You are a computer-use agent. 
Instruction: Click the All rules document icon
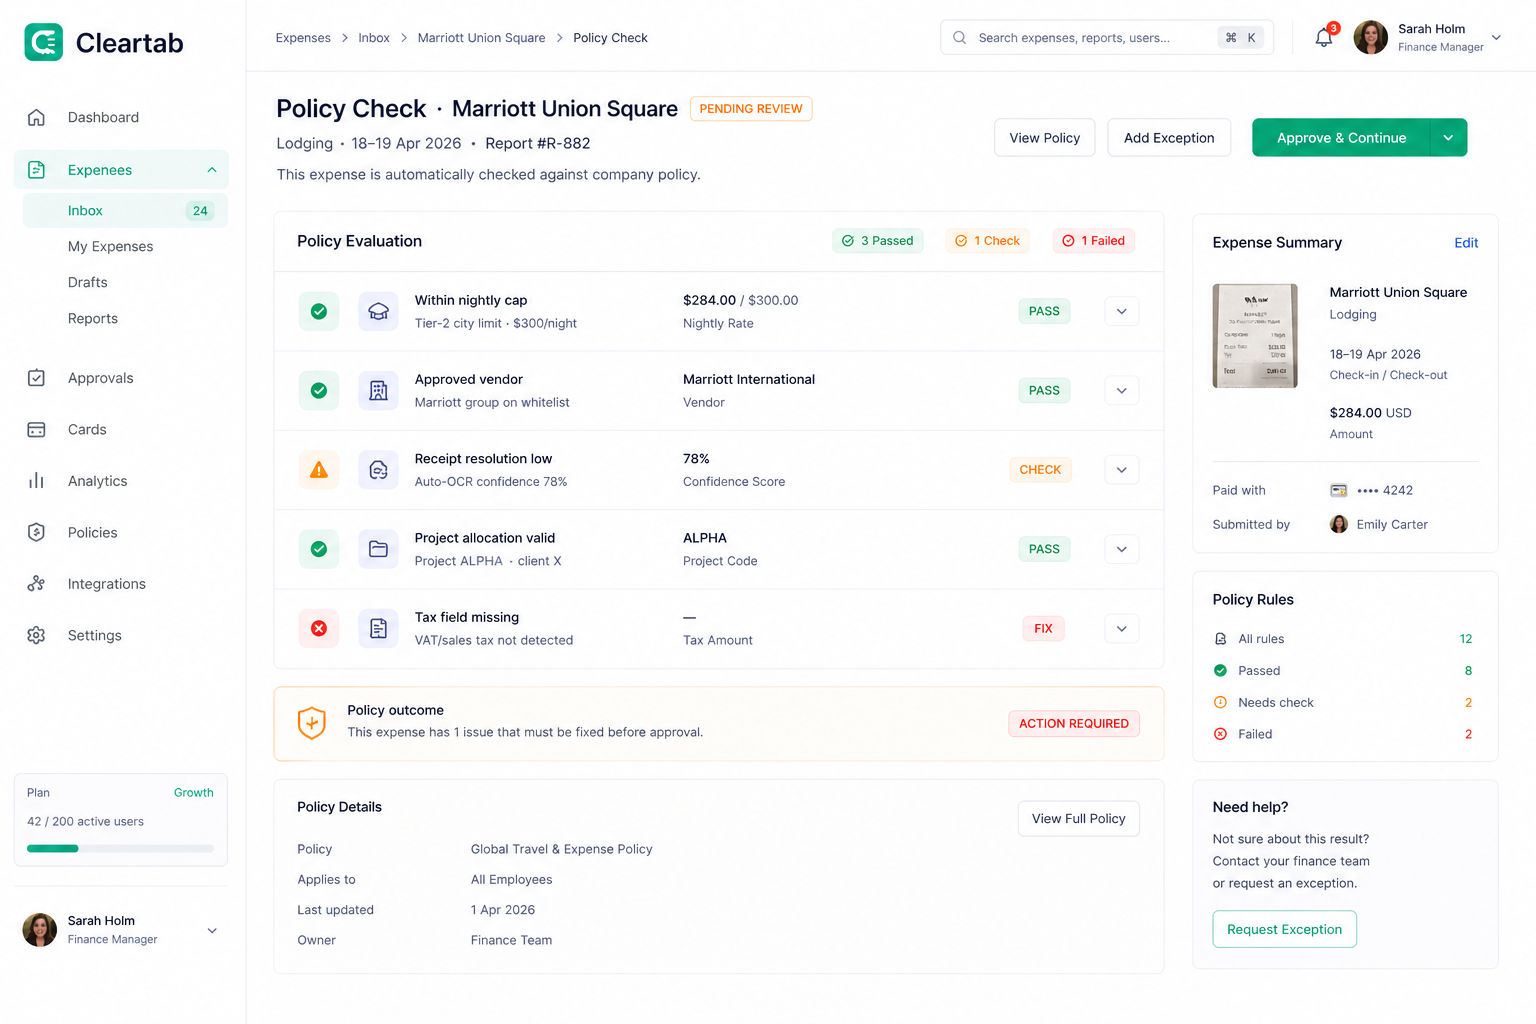1220,639
